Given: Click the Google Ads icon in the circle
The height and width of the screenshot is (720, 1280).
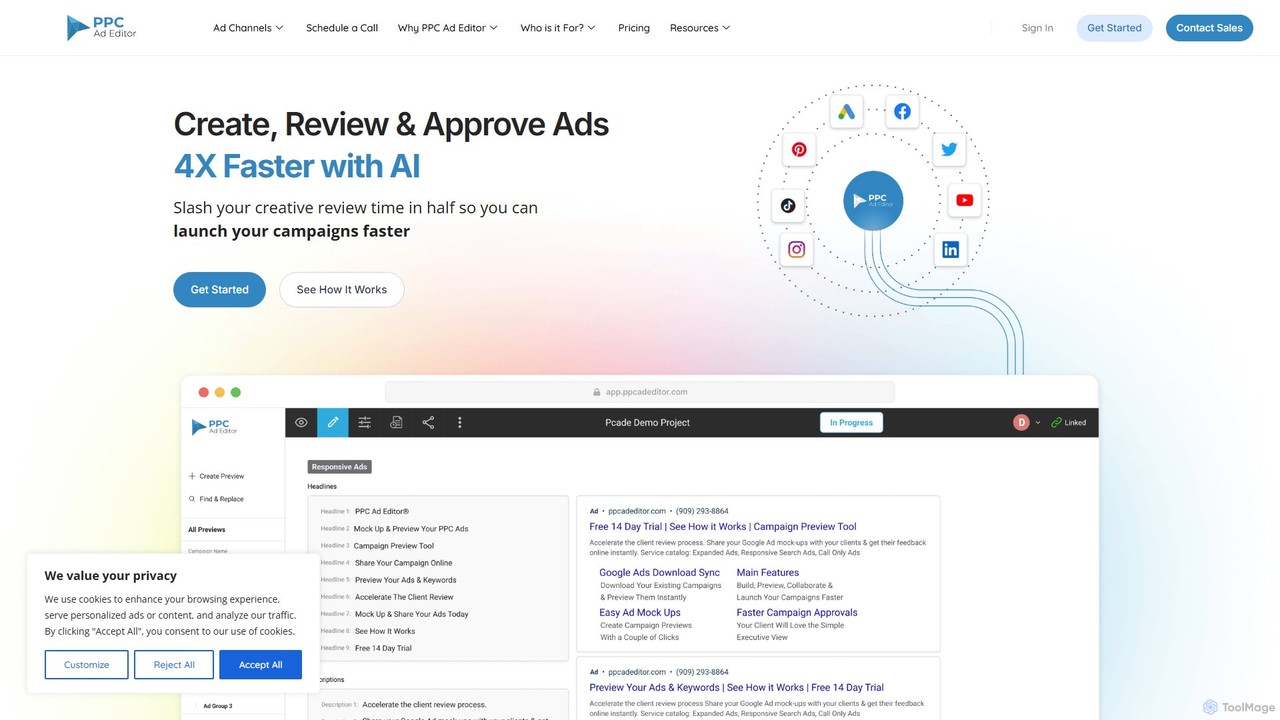Looking at the screenshot, I should [847, 112].
